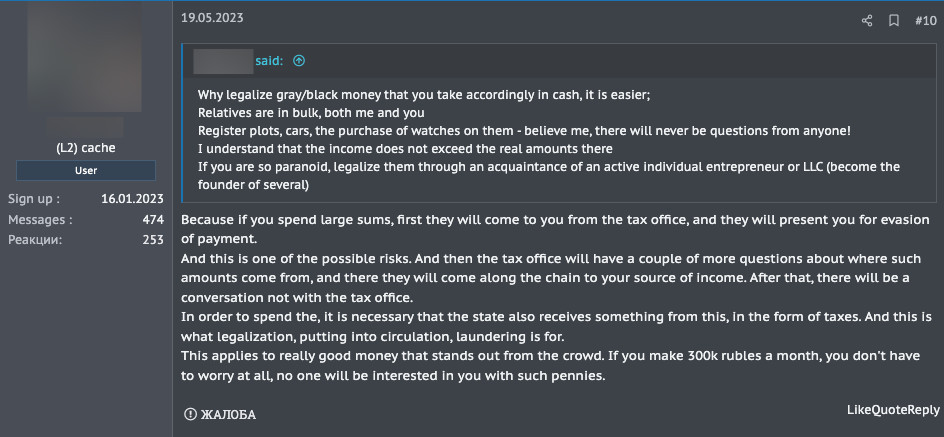Click the '(L2) cache' user title

point(85,148)
